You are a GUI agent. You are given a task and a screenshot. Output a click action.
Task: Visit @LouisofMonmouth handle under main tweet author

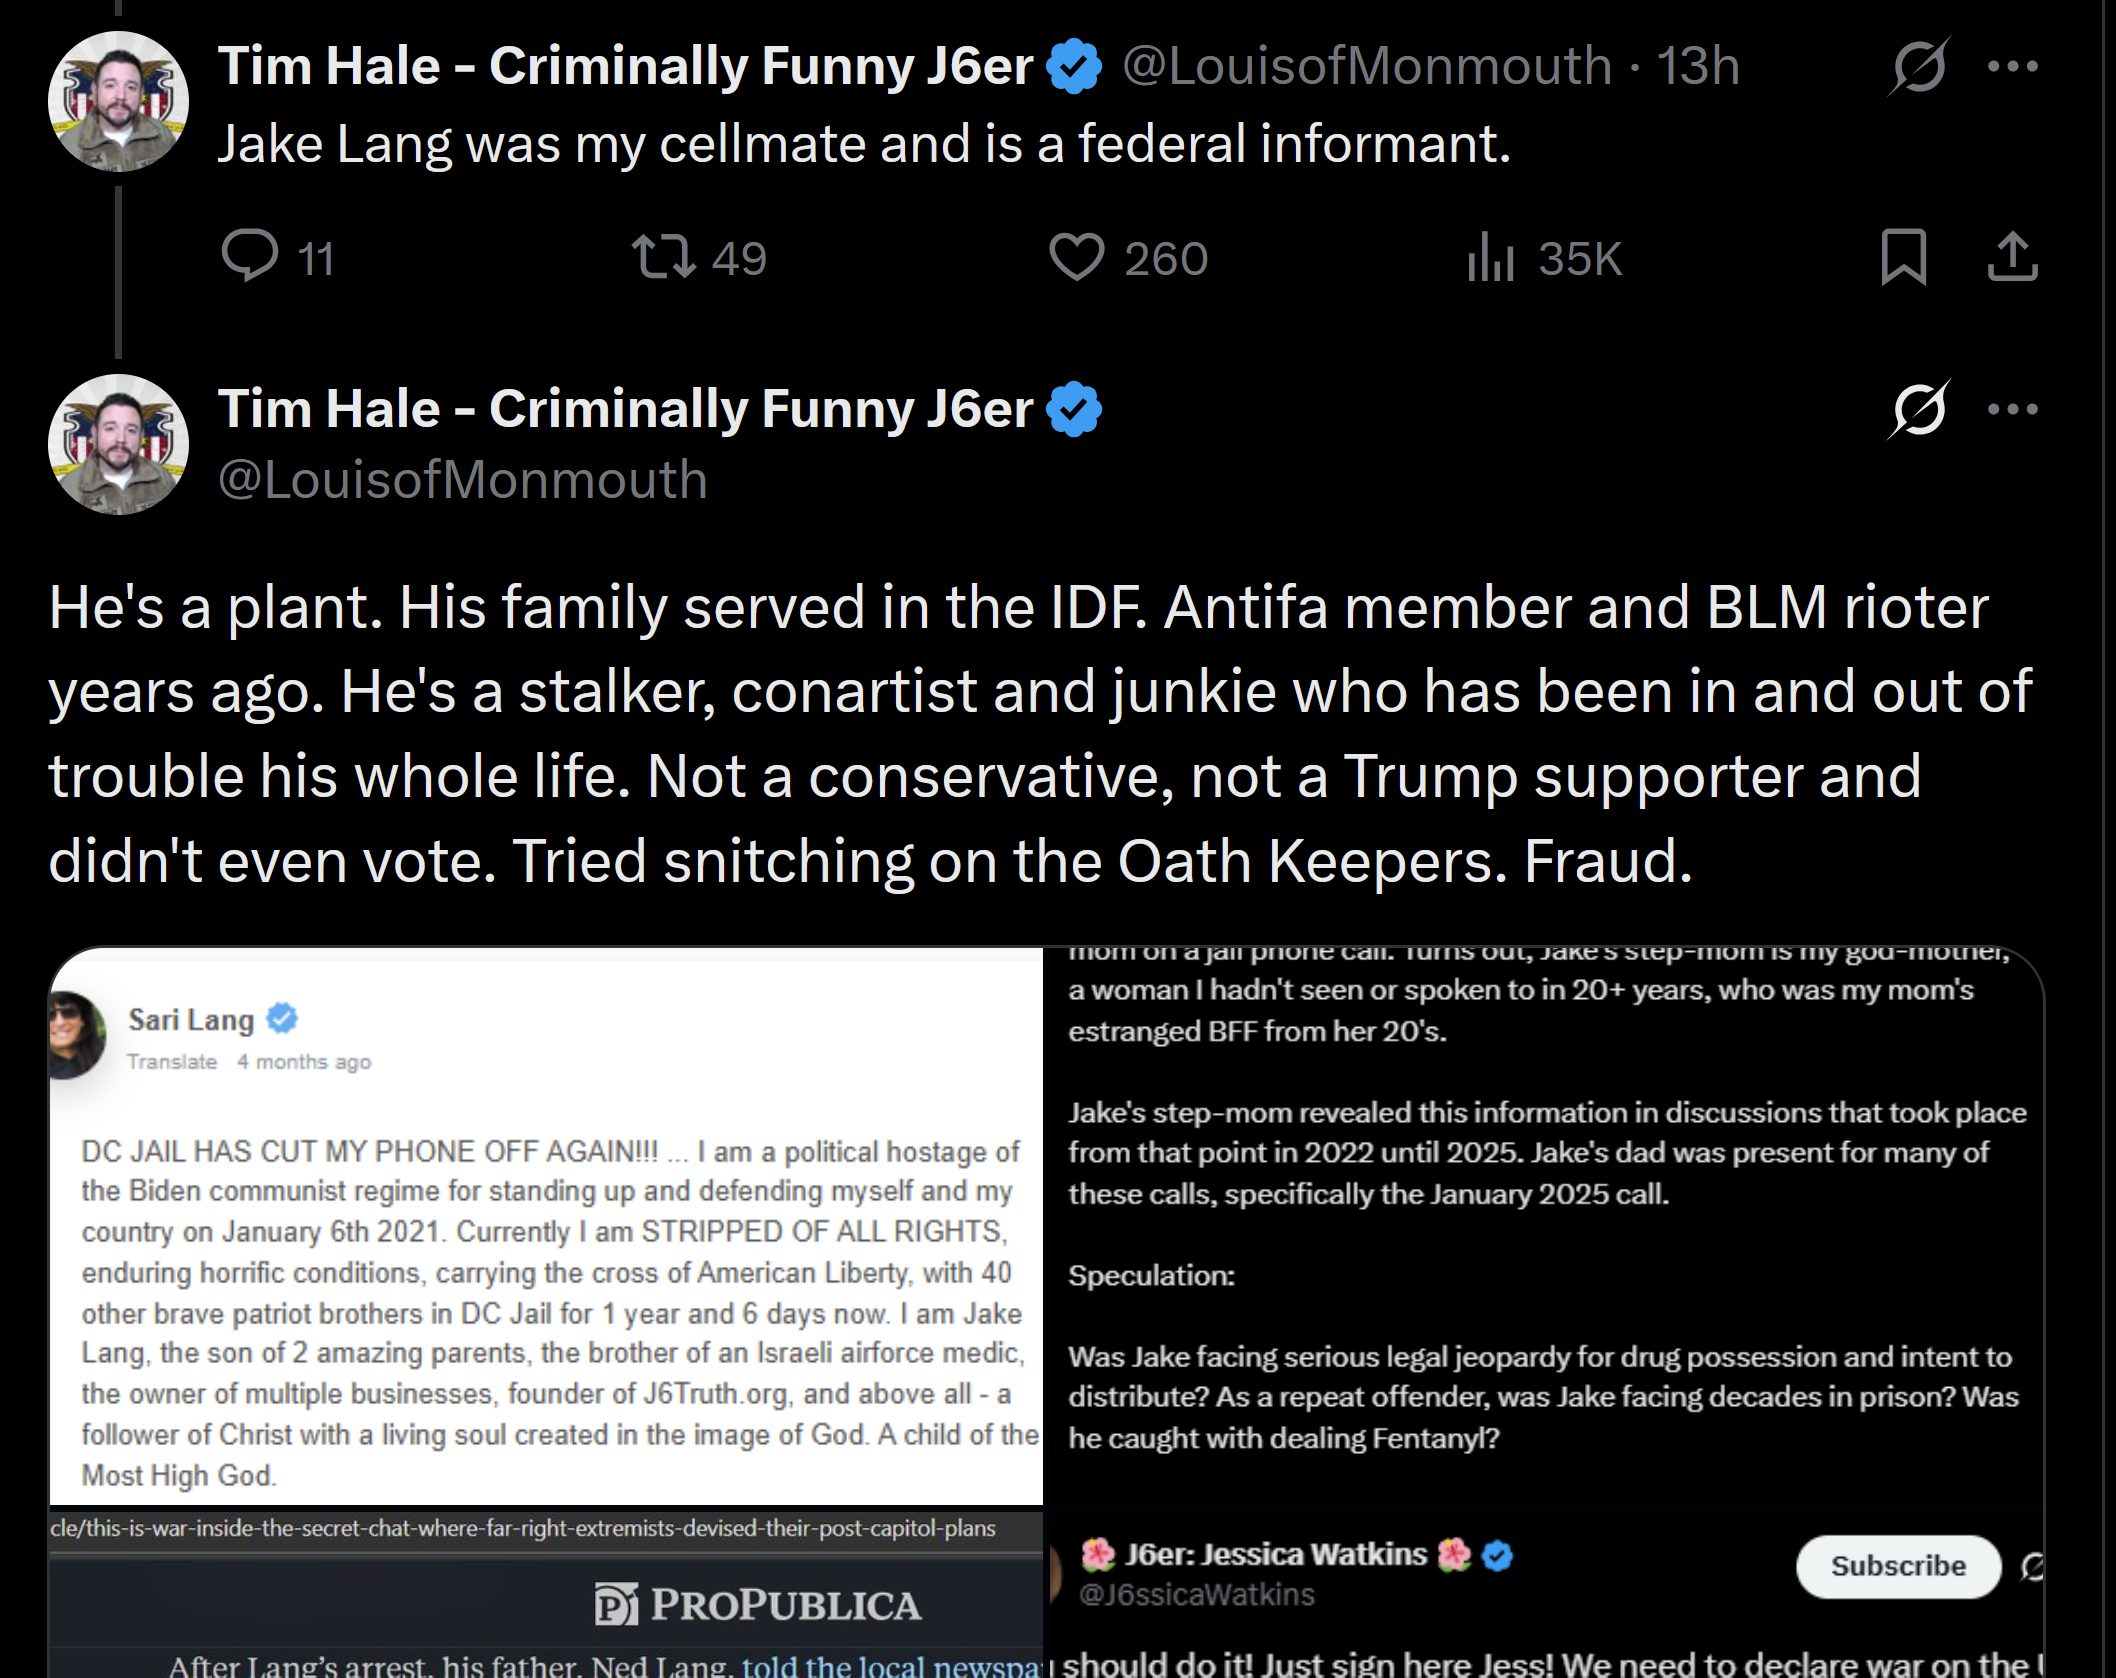(x=463, y=479)
